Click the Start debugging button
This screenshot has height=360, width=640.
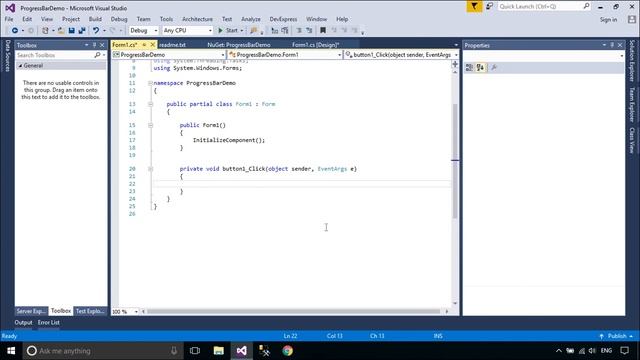point(228,31)
